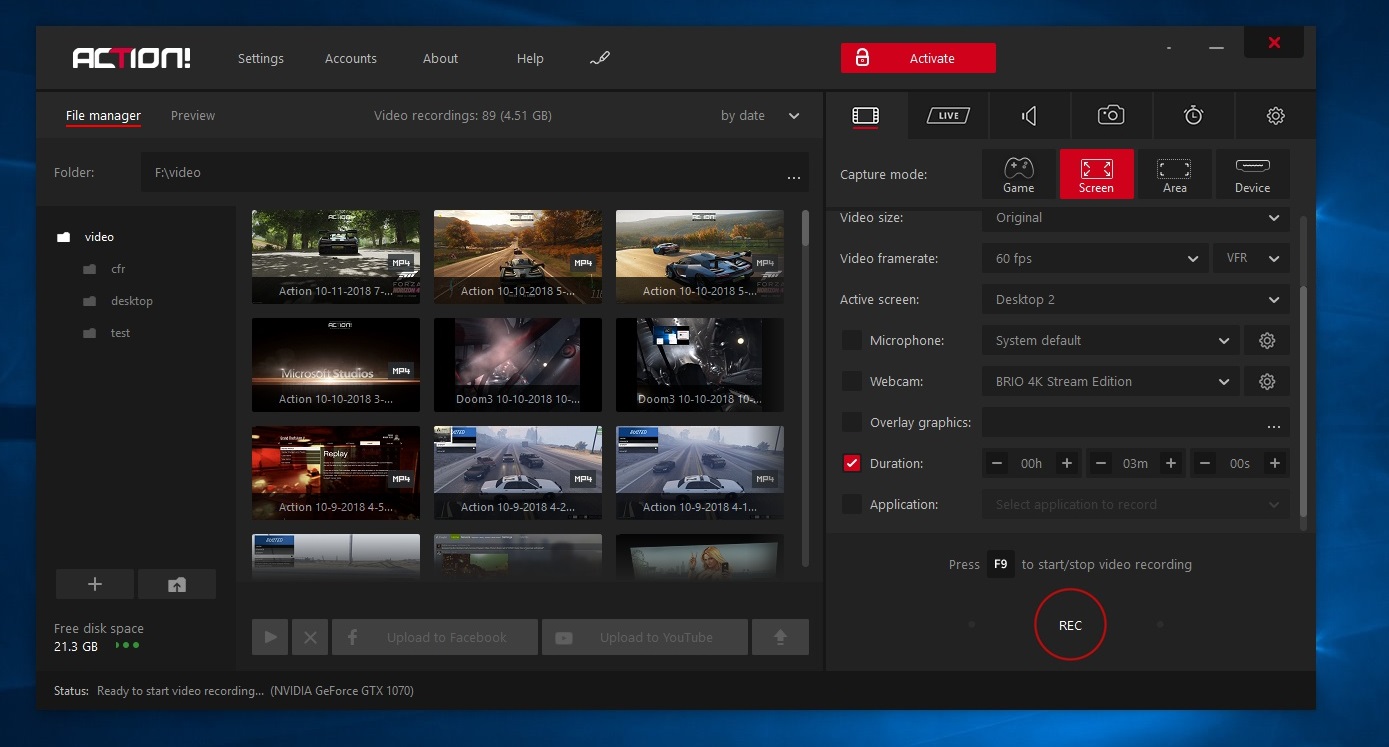
Task: Open the sort by date dropdown
Action: 760,116
